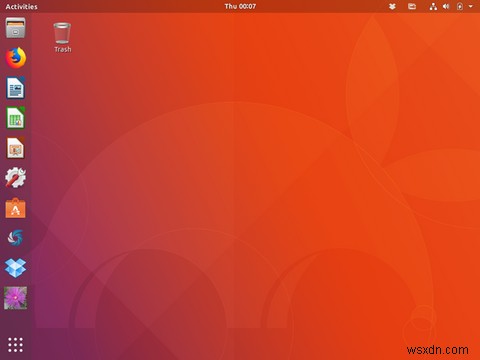Open the clock calendar Thu 00:07
480x360 pixels.
(240, 6)
